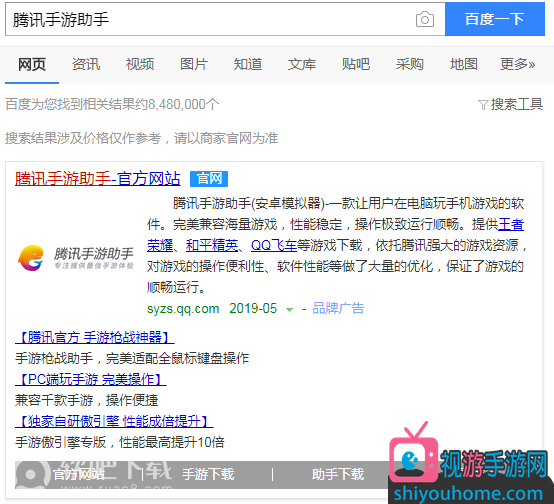Click the camera image search icon

tap(425, 19)
